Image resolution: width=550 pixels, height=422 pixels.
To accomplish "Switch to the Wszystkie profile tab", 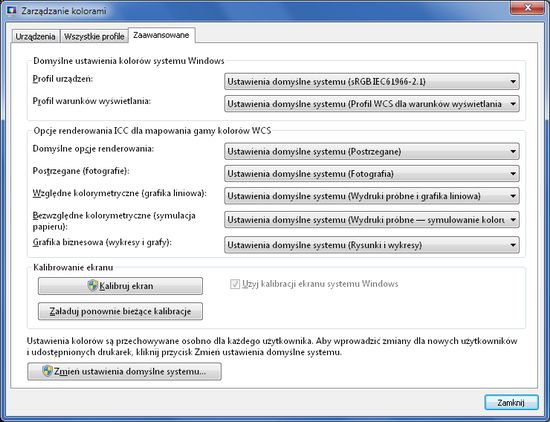I will pos(94,36).
